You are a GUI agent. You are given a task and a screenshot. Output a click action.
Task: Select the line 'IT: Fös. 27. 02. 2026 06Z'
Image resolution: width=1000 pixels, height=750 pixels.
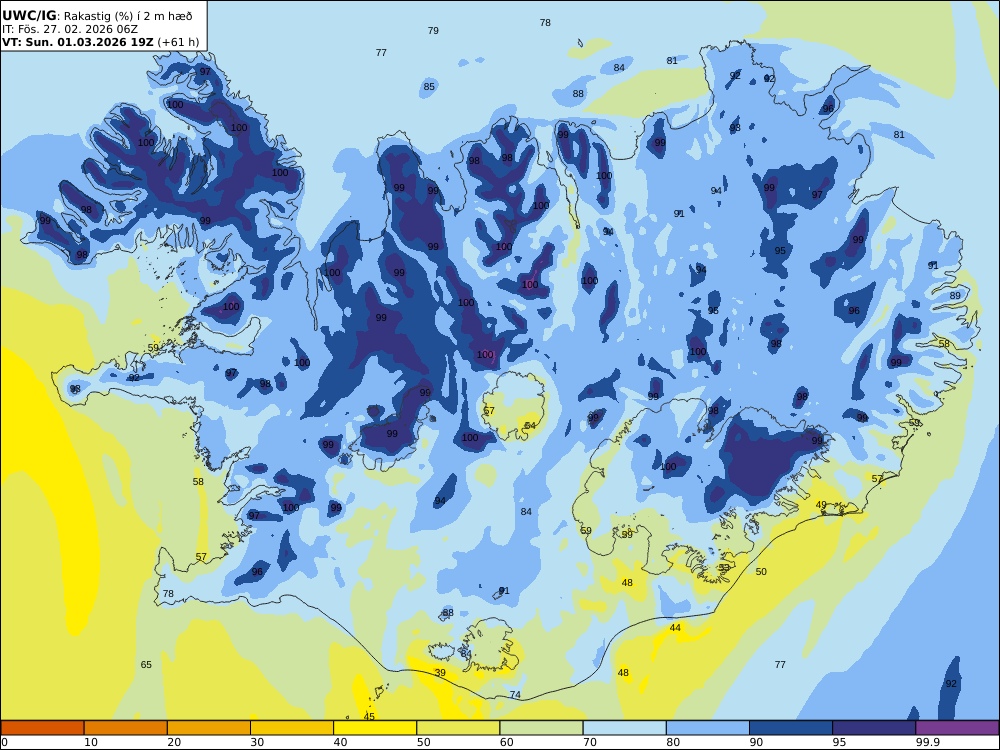click(x=70, y=29)
